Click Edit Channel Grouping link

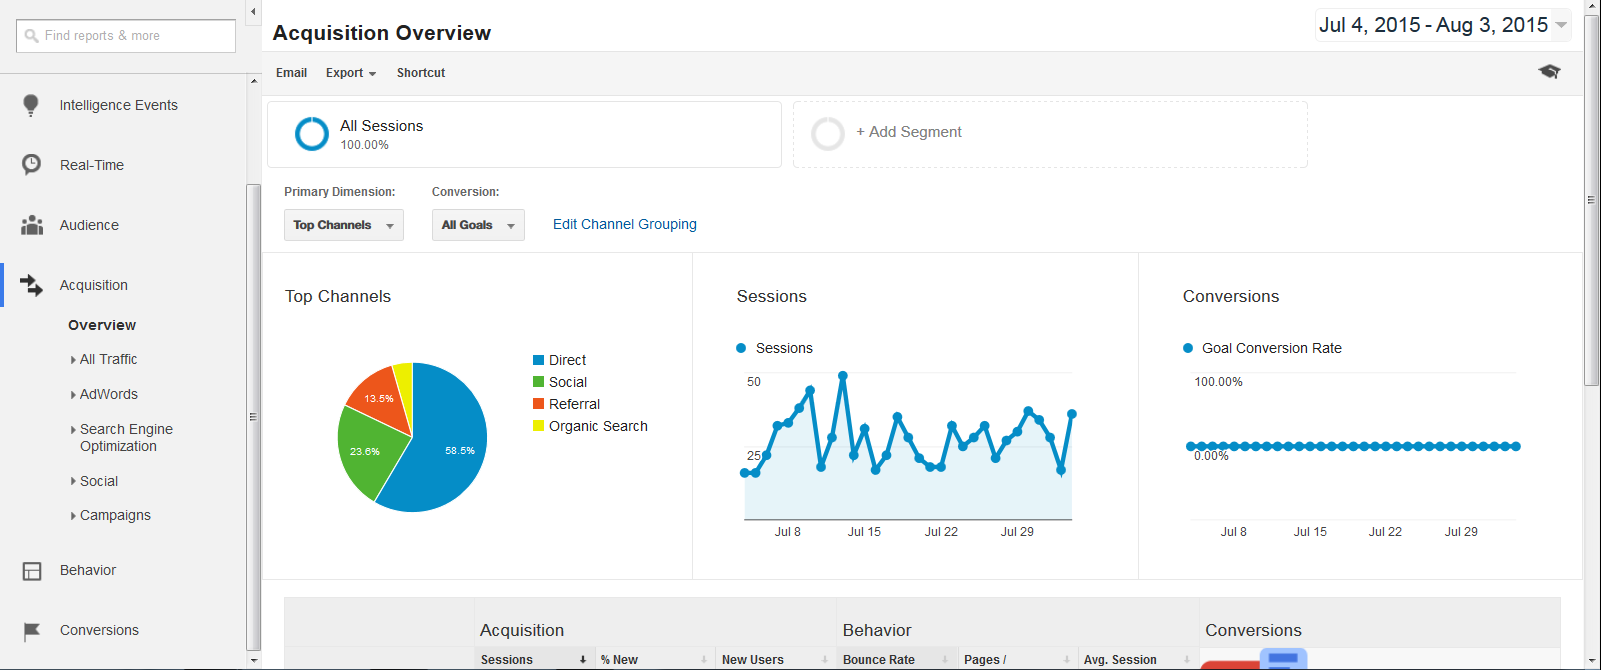point(625,224)
